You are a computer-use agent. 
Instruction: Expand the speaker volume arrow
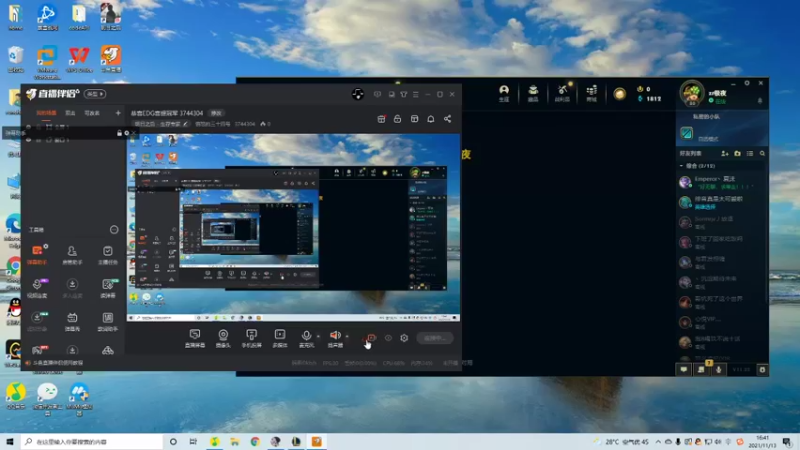347,335
